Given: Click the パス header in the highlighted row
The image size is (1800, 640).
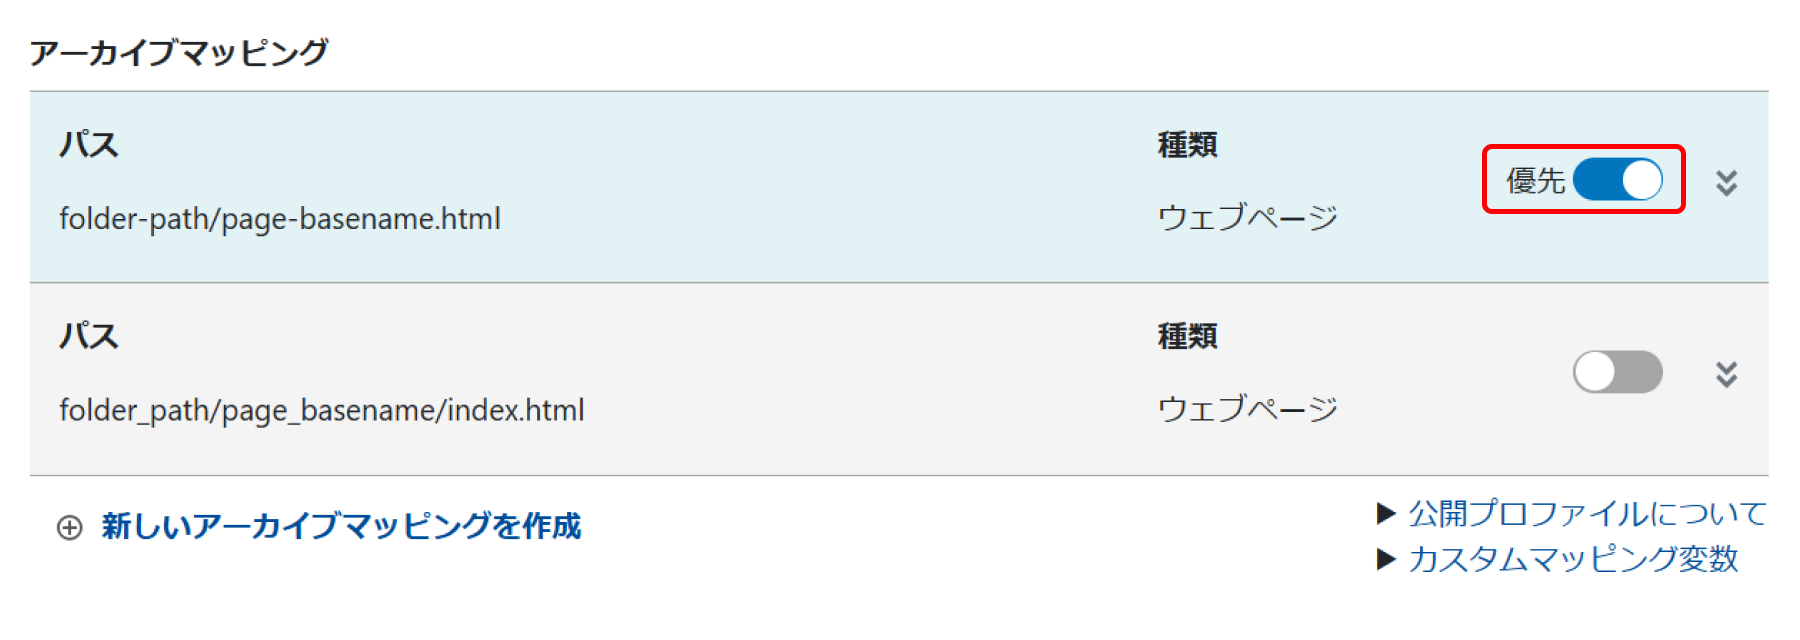Looking at the screenshot, I should [89, 145].
